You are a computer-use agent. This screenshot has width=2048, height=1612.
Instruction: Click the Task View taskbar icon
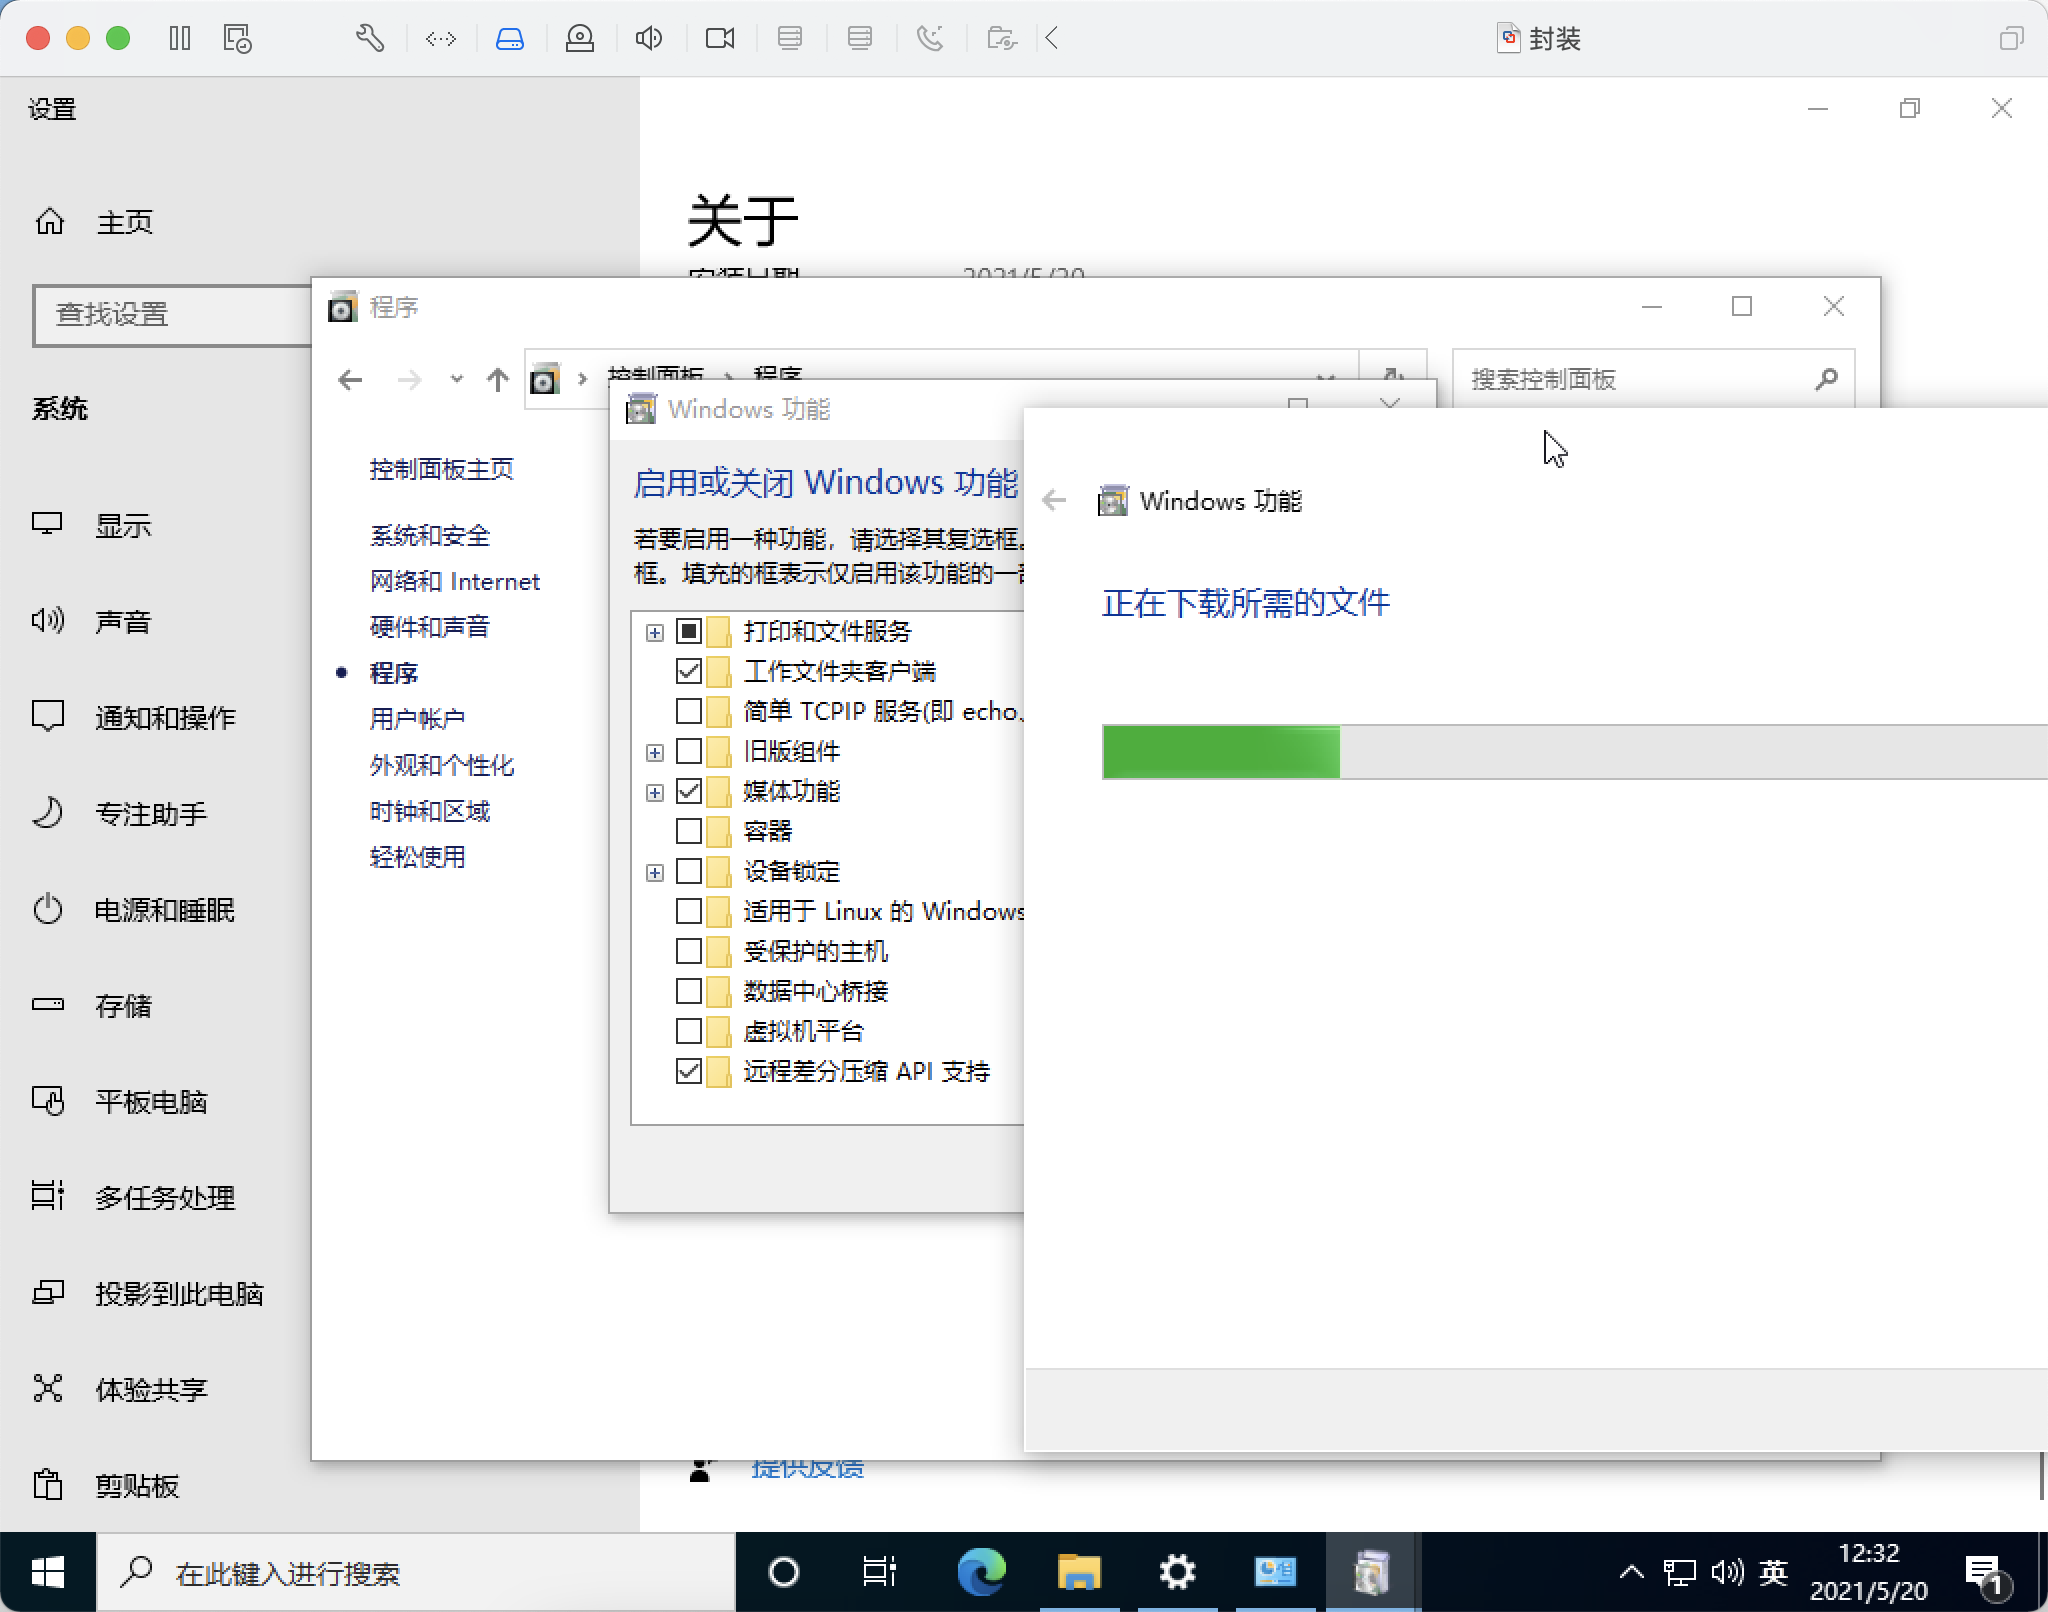tap(879, 1572)
